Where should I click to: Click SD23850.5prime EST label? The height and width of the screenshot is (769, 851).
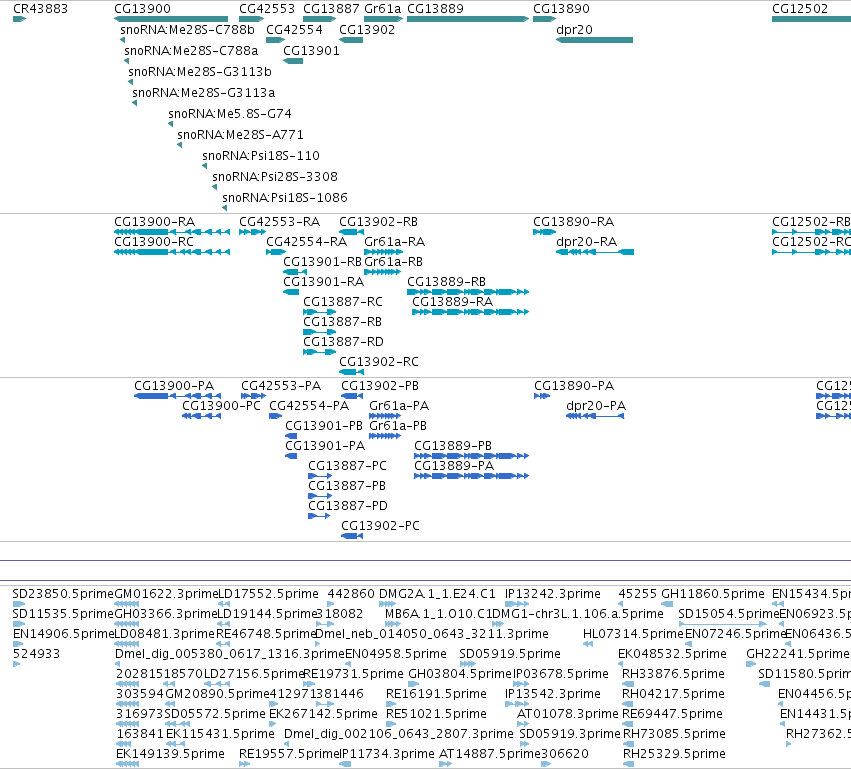(x=63, y=594)
